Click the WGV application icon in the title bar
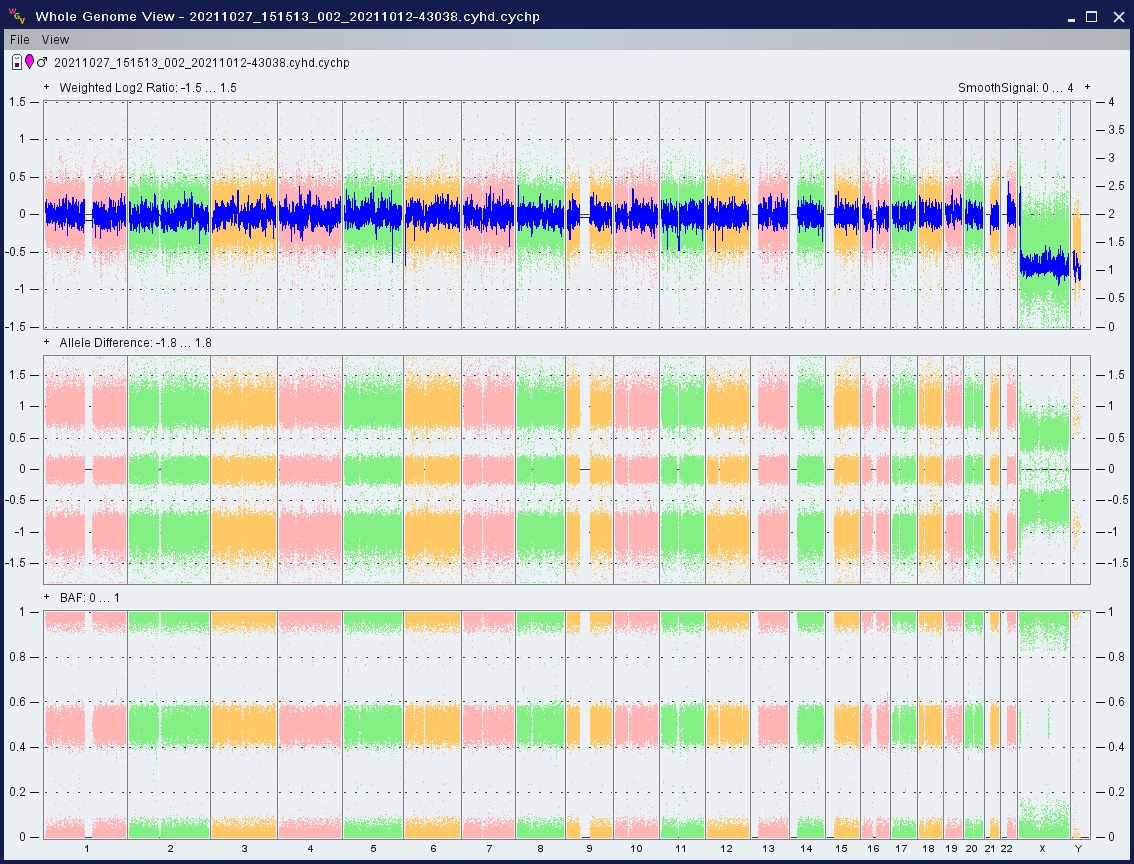Image resolution: width=1134 pixels, height=864 pixels. [16, 16]
